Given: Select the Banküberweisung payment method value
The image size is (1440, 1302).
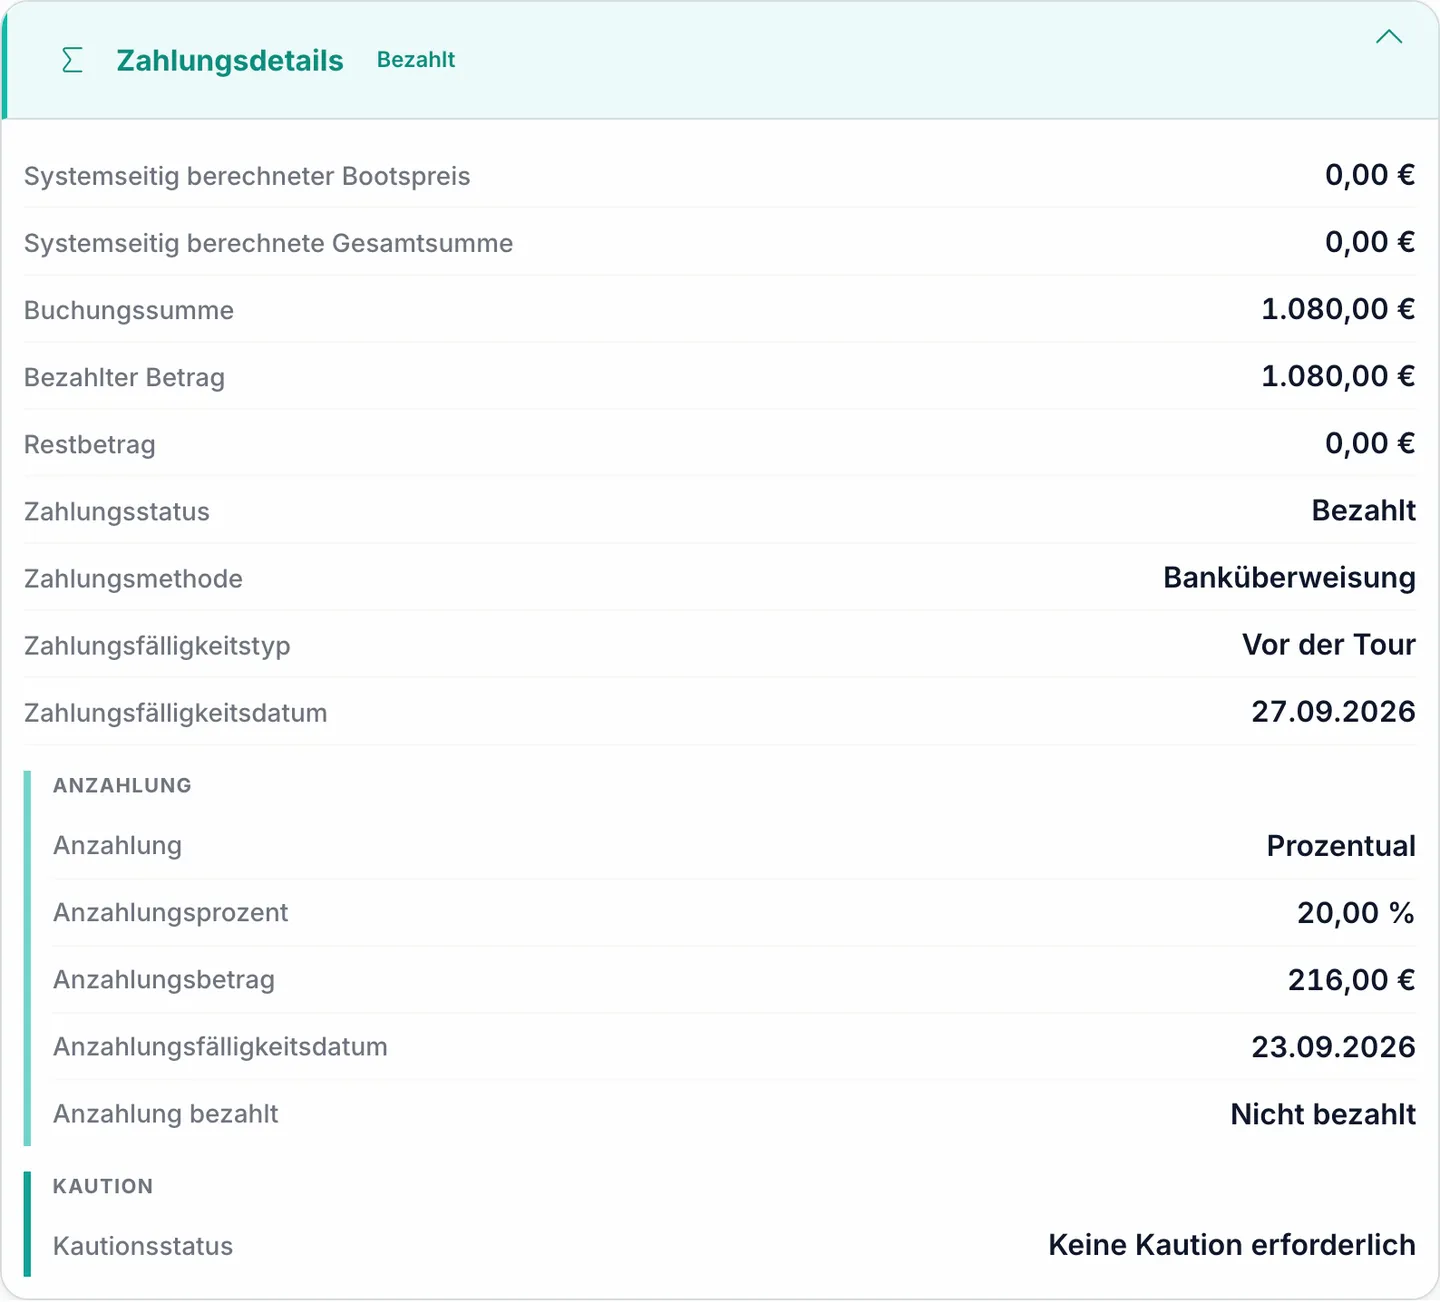Looking at the screenshot, I should [1290, 577].
